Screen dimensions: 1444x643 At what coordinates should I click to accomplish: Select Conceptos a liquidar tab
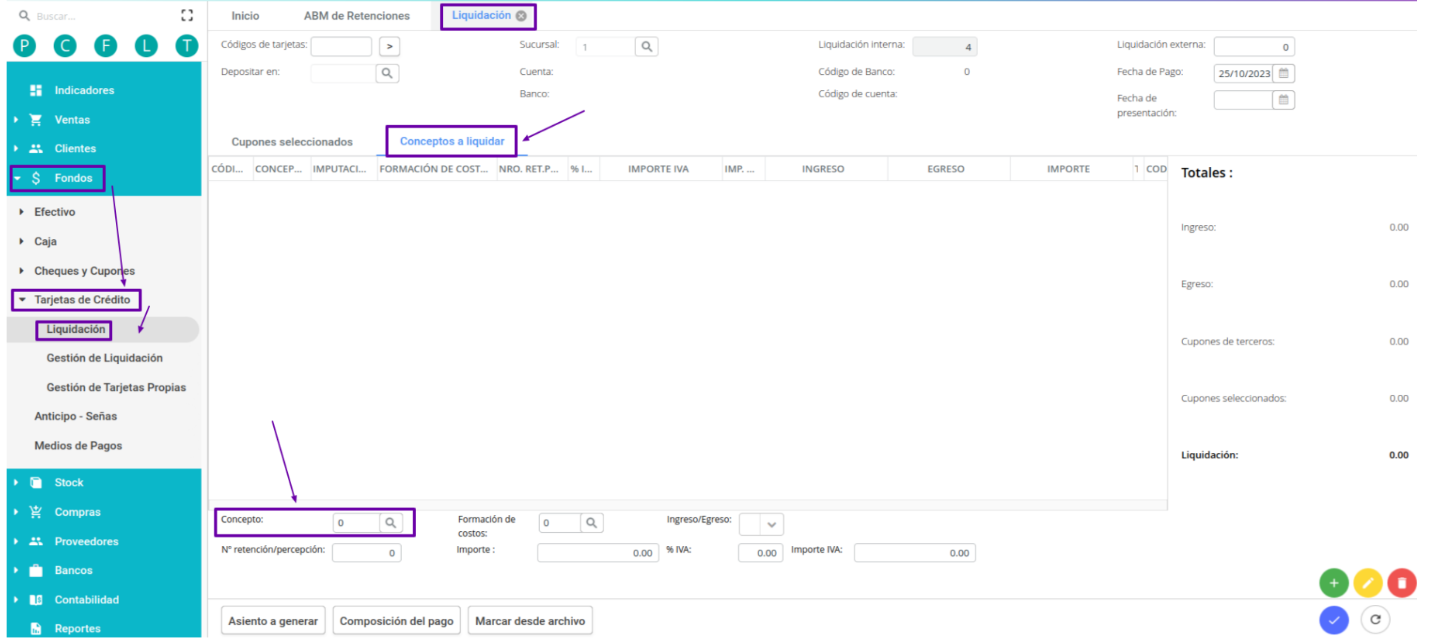[452, 142]
